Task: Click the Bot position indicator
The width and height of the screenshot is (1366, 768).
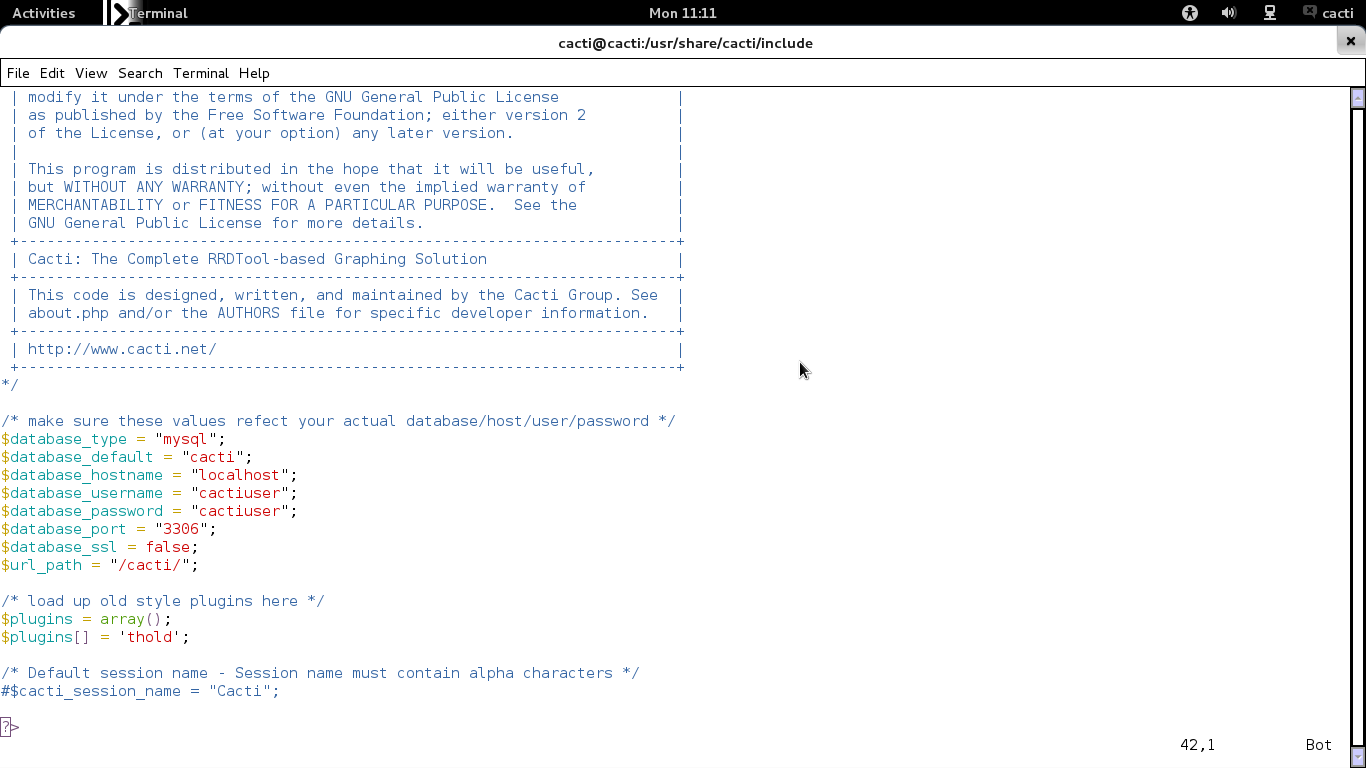Action: pos(1319,745)
